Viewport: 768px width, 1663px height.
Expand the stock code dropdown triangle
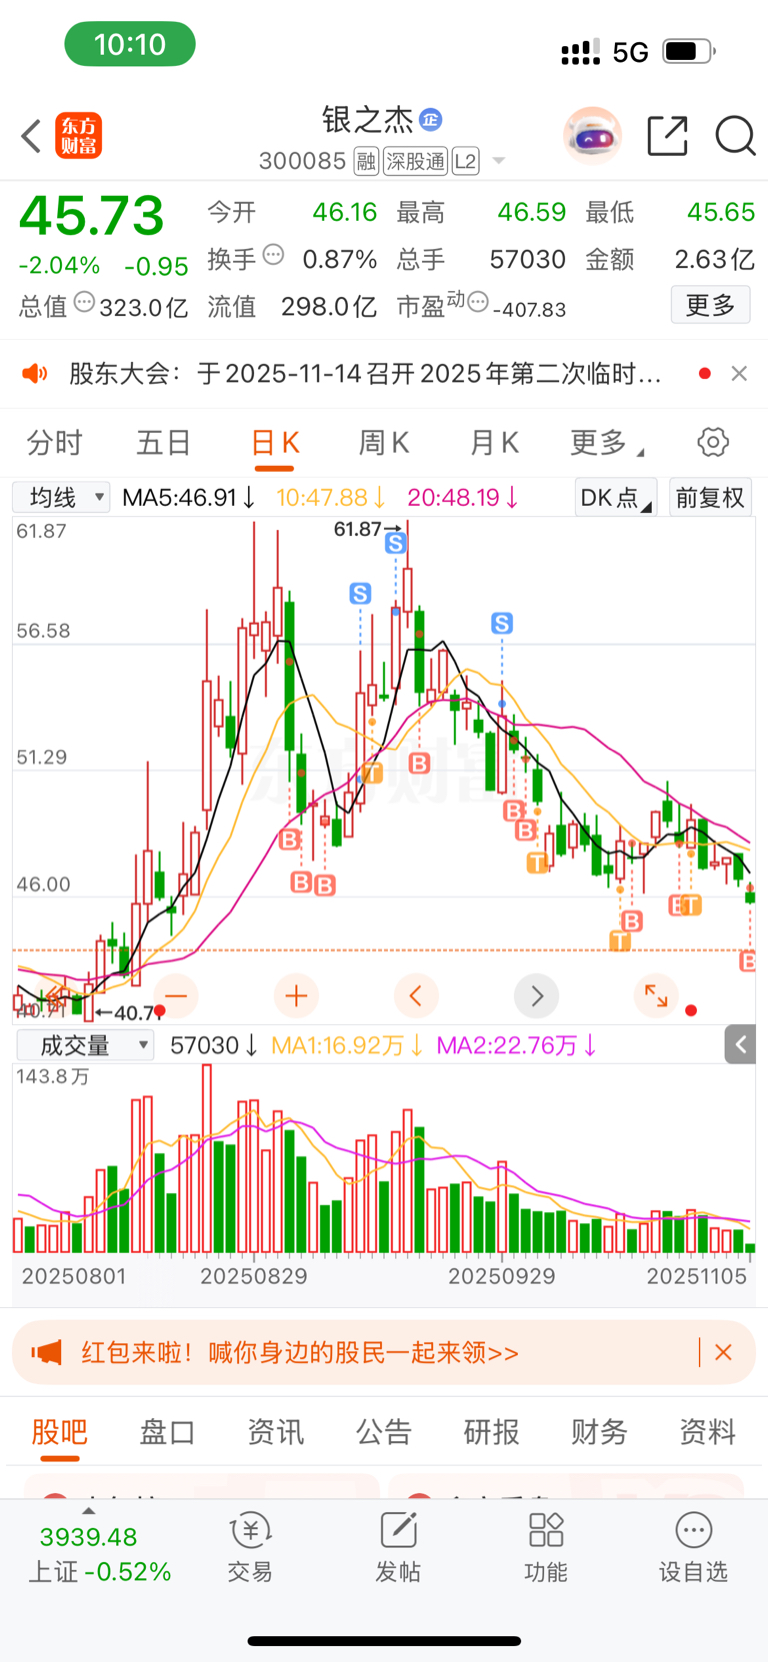[x=499, y=161]
